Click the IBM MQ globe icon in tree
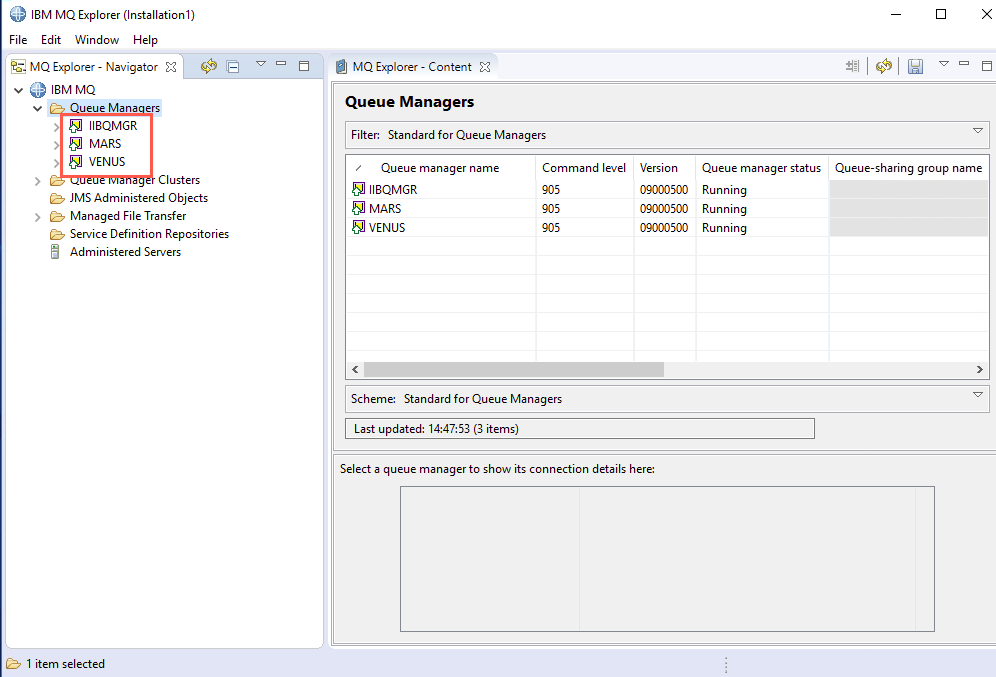This screenshot has height=677, width=996. (x=38, y=90)
